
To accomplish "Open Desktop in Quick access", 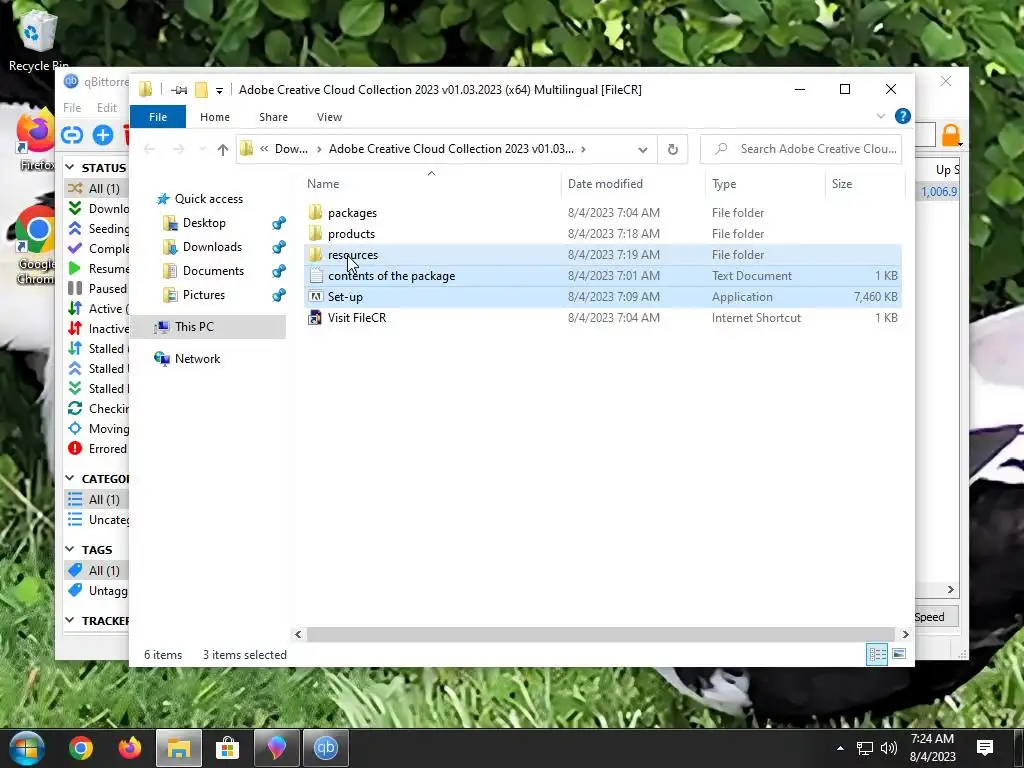I will point(204,223).
